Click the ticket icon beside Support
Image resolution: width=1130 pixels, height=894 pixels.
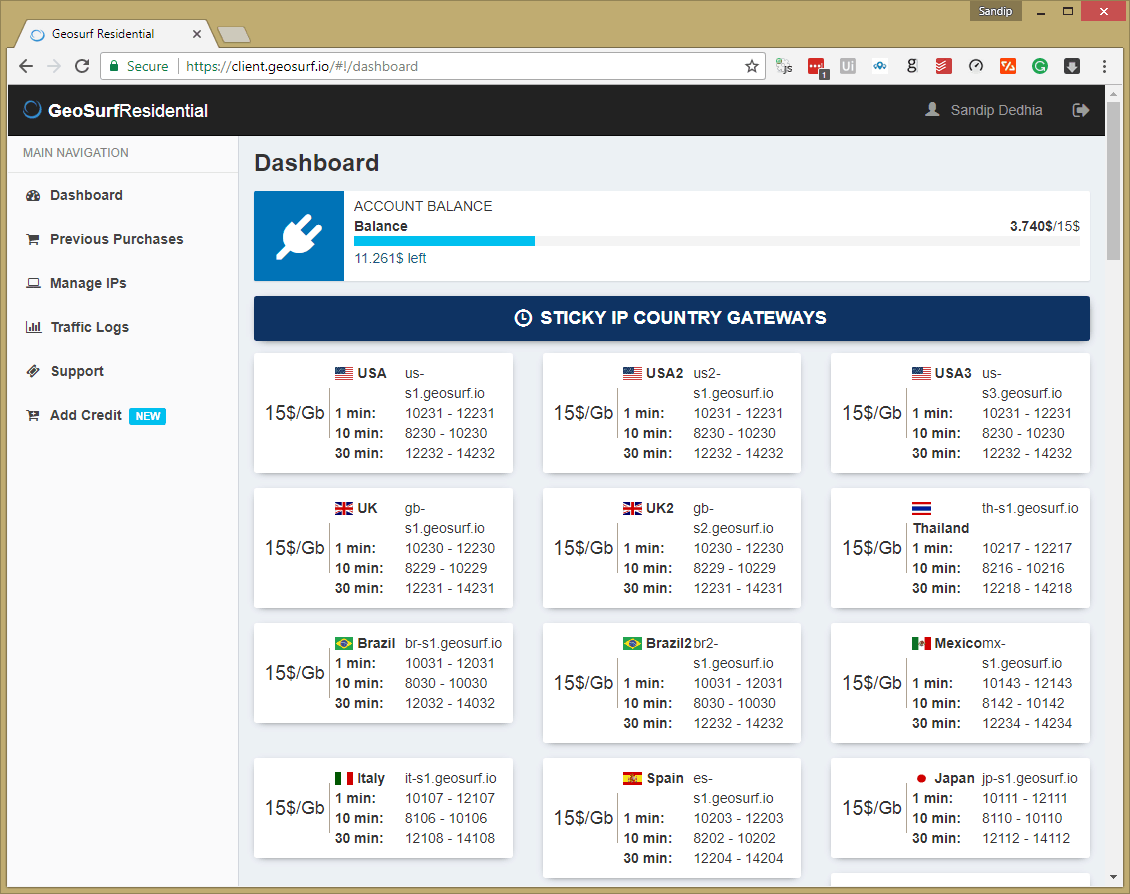click(33, 371)
